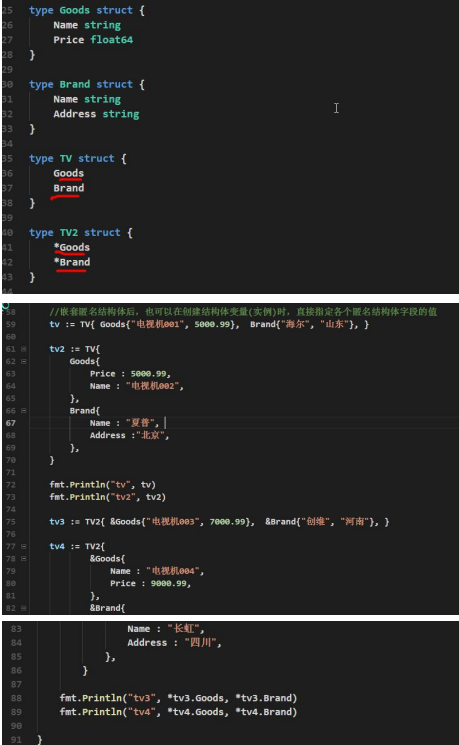The height and width of the screenshot is (745, 459).
Task: Collapse the Brand{ block fold at line 66
Action: (x=23, y=411)
